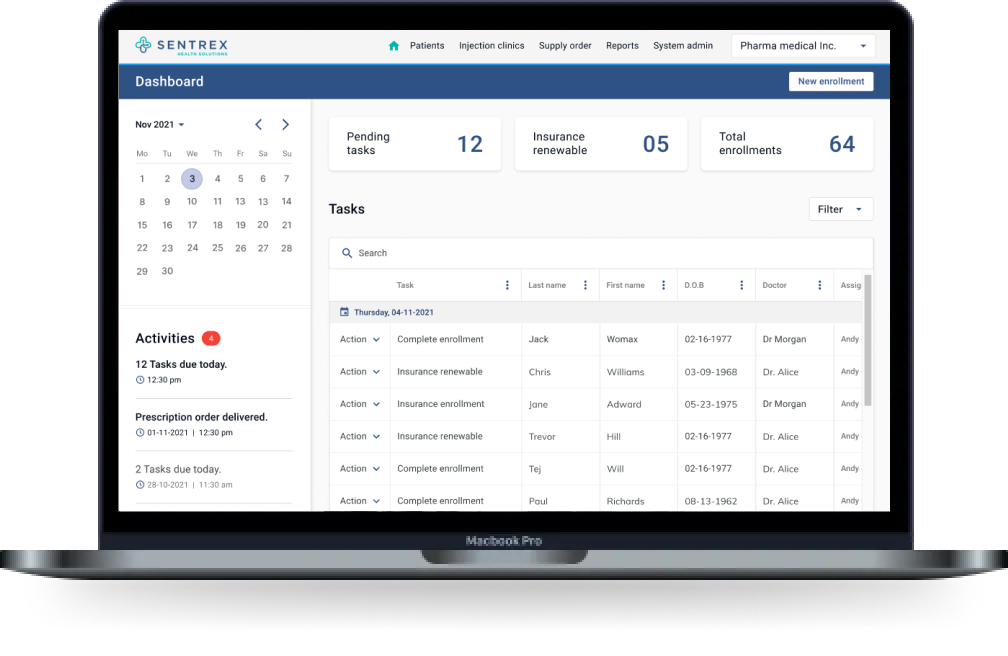Click the Sentrex logo
Viewport: 1008px width, 656px height.
point(182,46)
